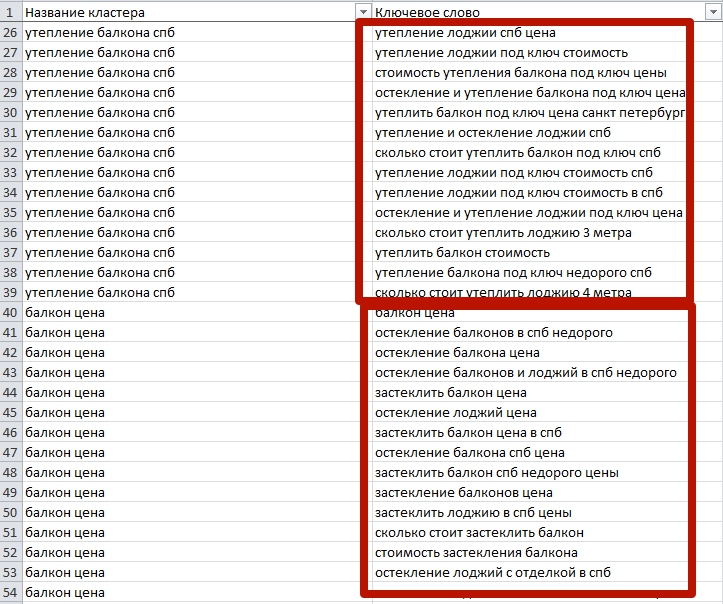Select cell 'утепление и остекление лоджии спб'
The image size is (723, 604).
click(546, 132)
